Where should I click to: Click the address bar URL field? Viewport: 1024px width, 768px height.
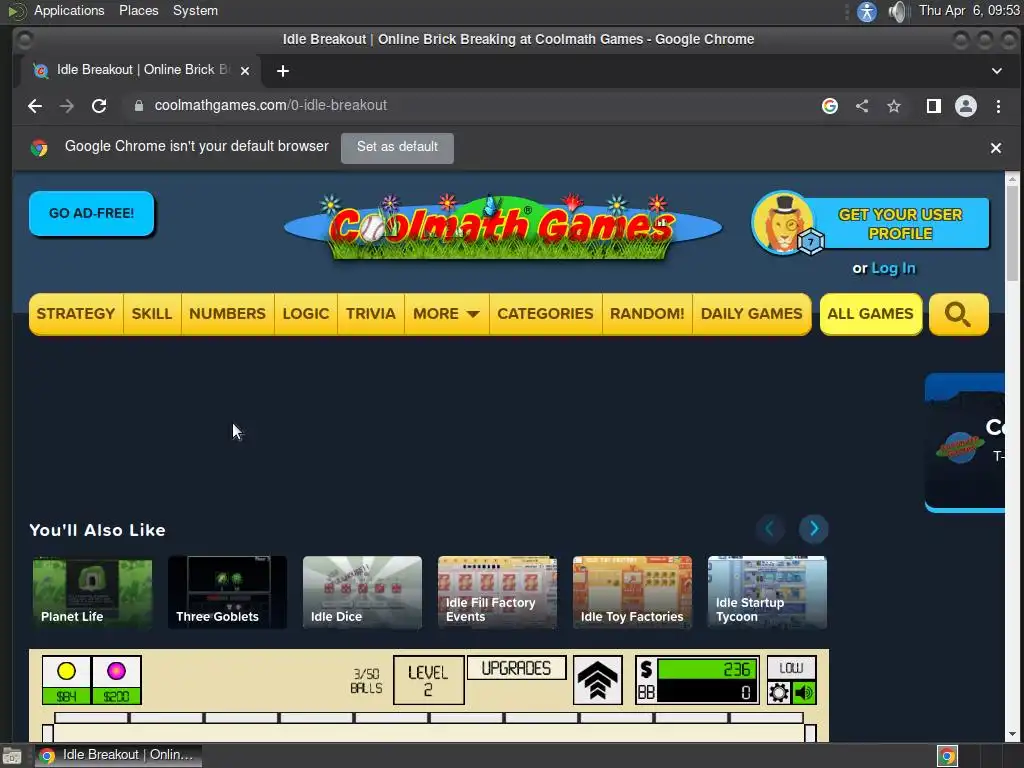coord(470,106)
